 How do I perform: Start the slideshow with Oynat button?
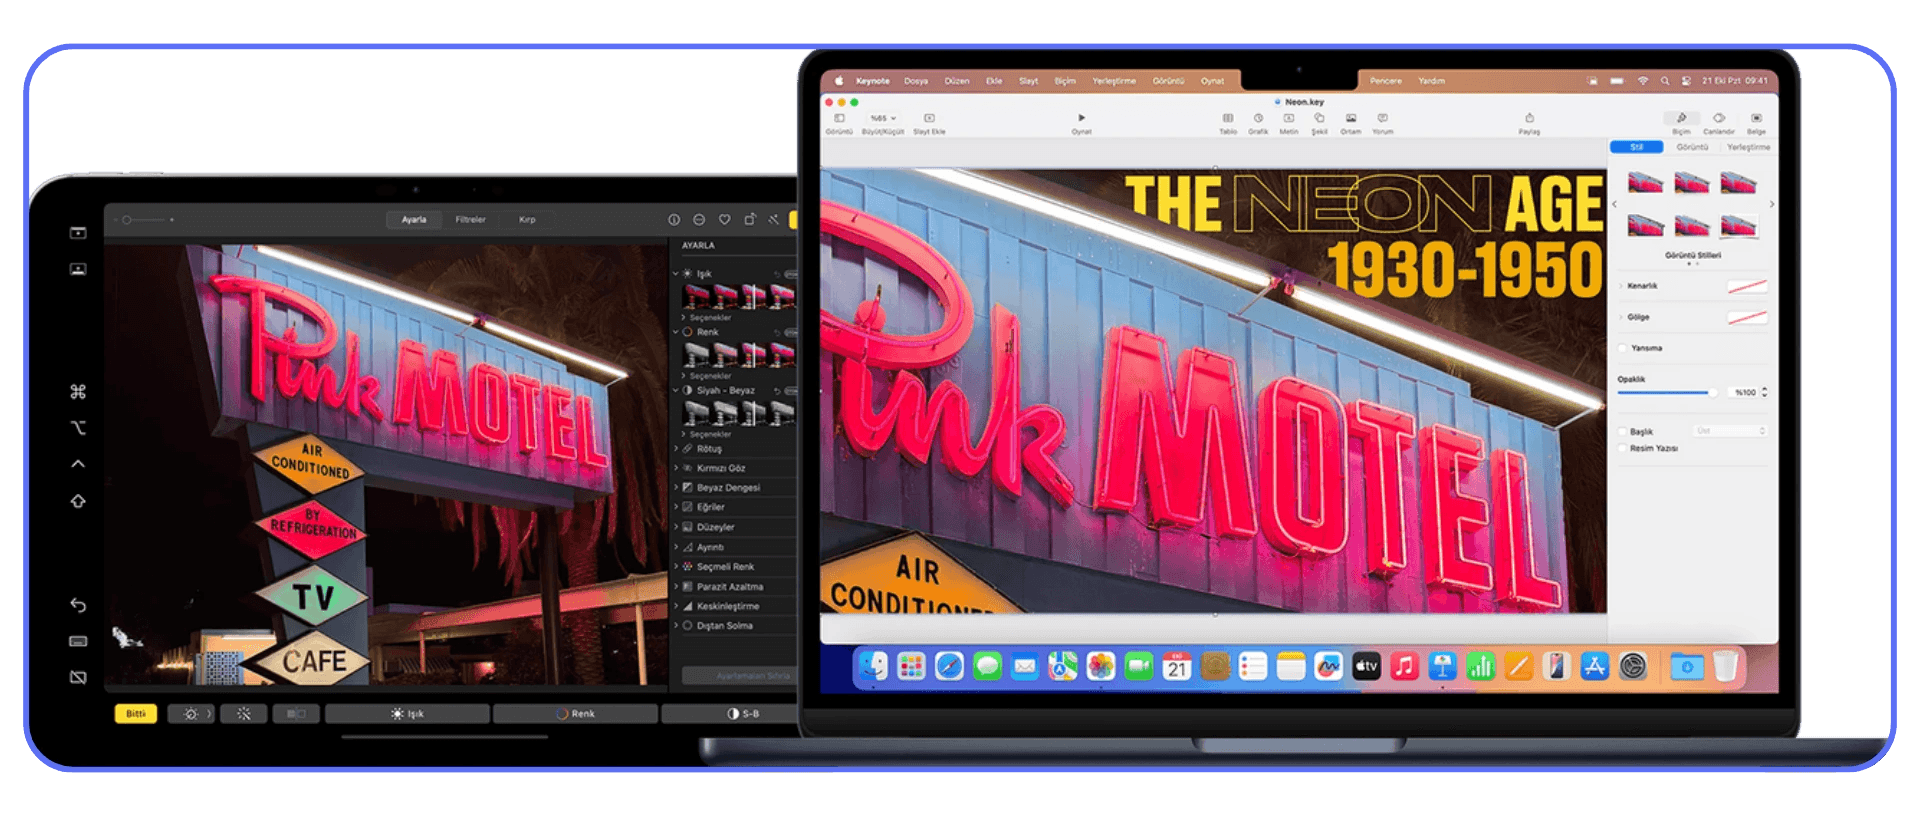pyautogui.click(x=1082, y=118)
